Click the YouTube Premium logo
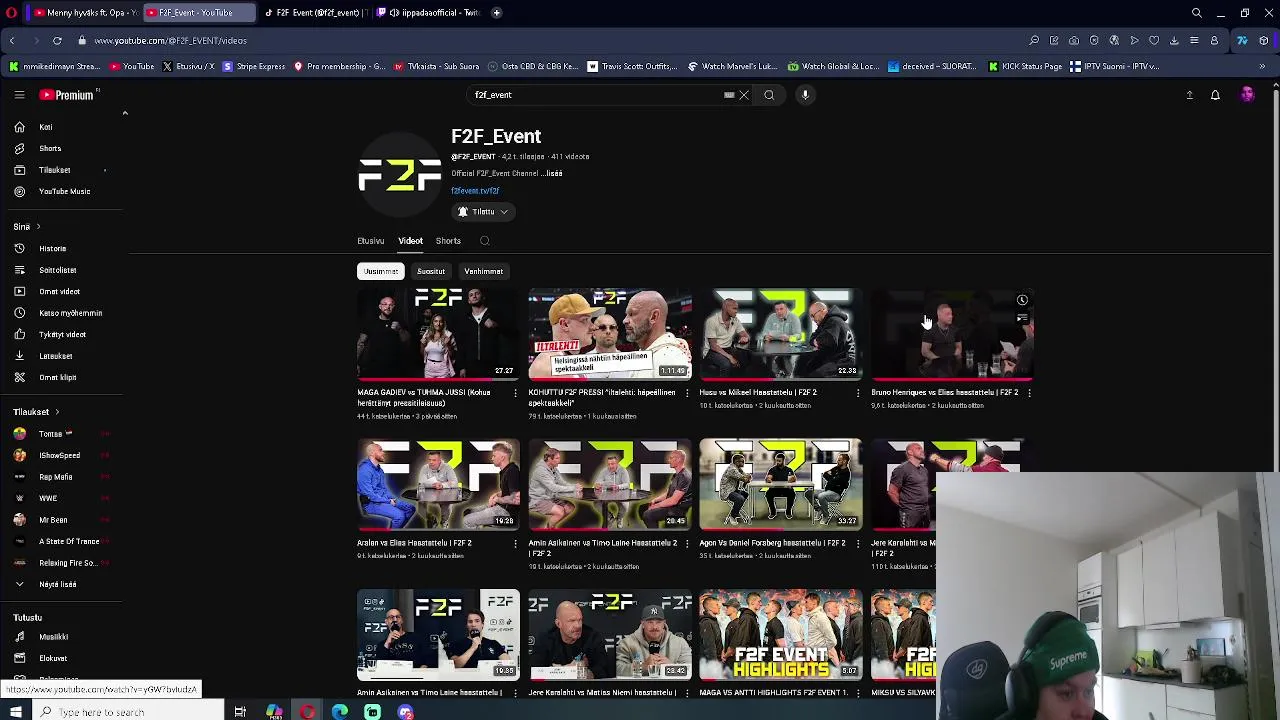 67,95
